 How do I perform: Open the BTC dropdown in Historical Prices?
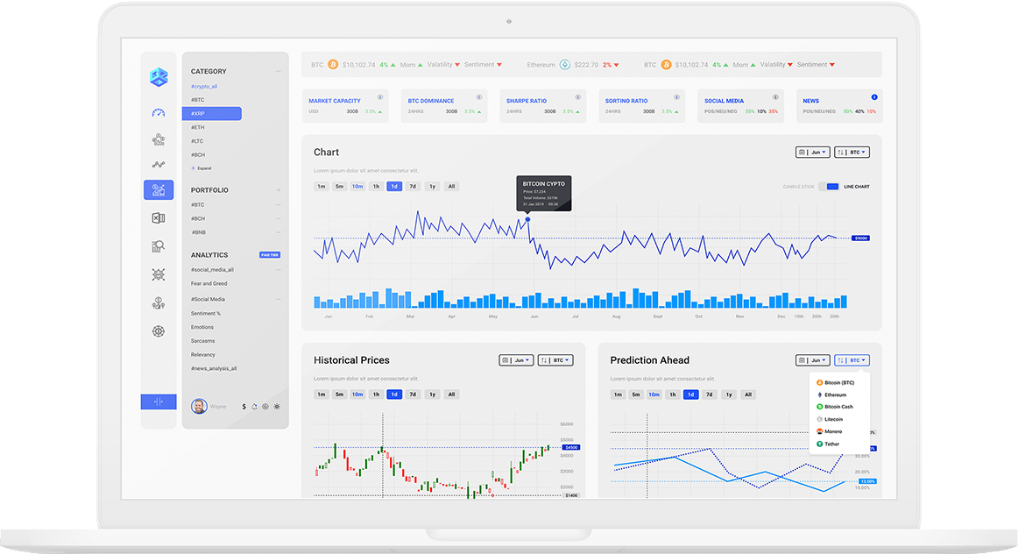(555, 360)
